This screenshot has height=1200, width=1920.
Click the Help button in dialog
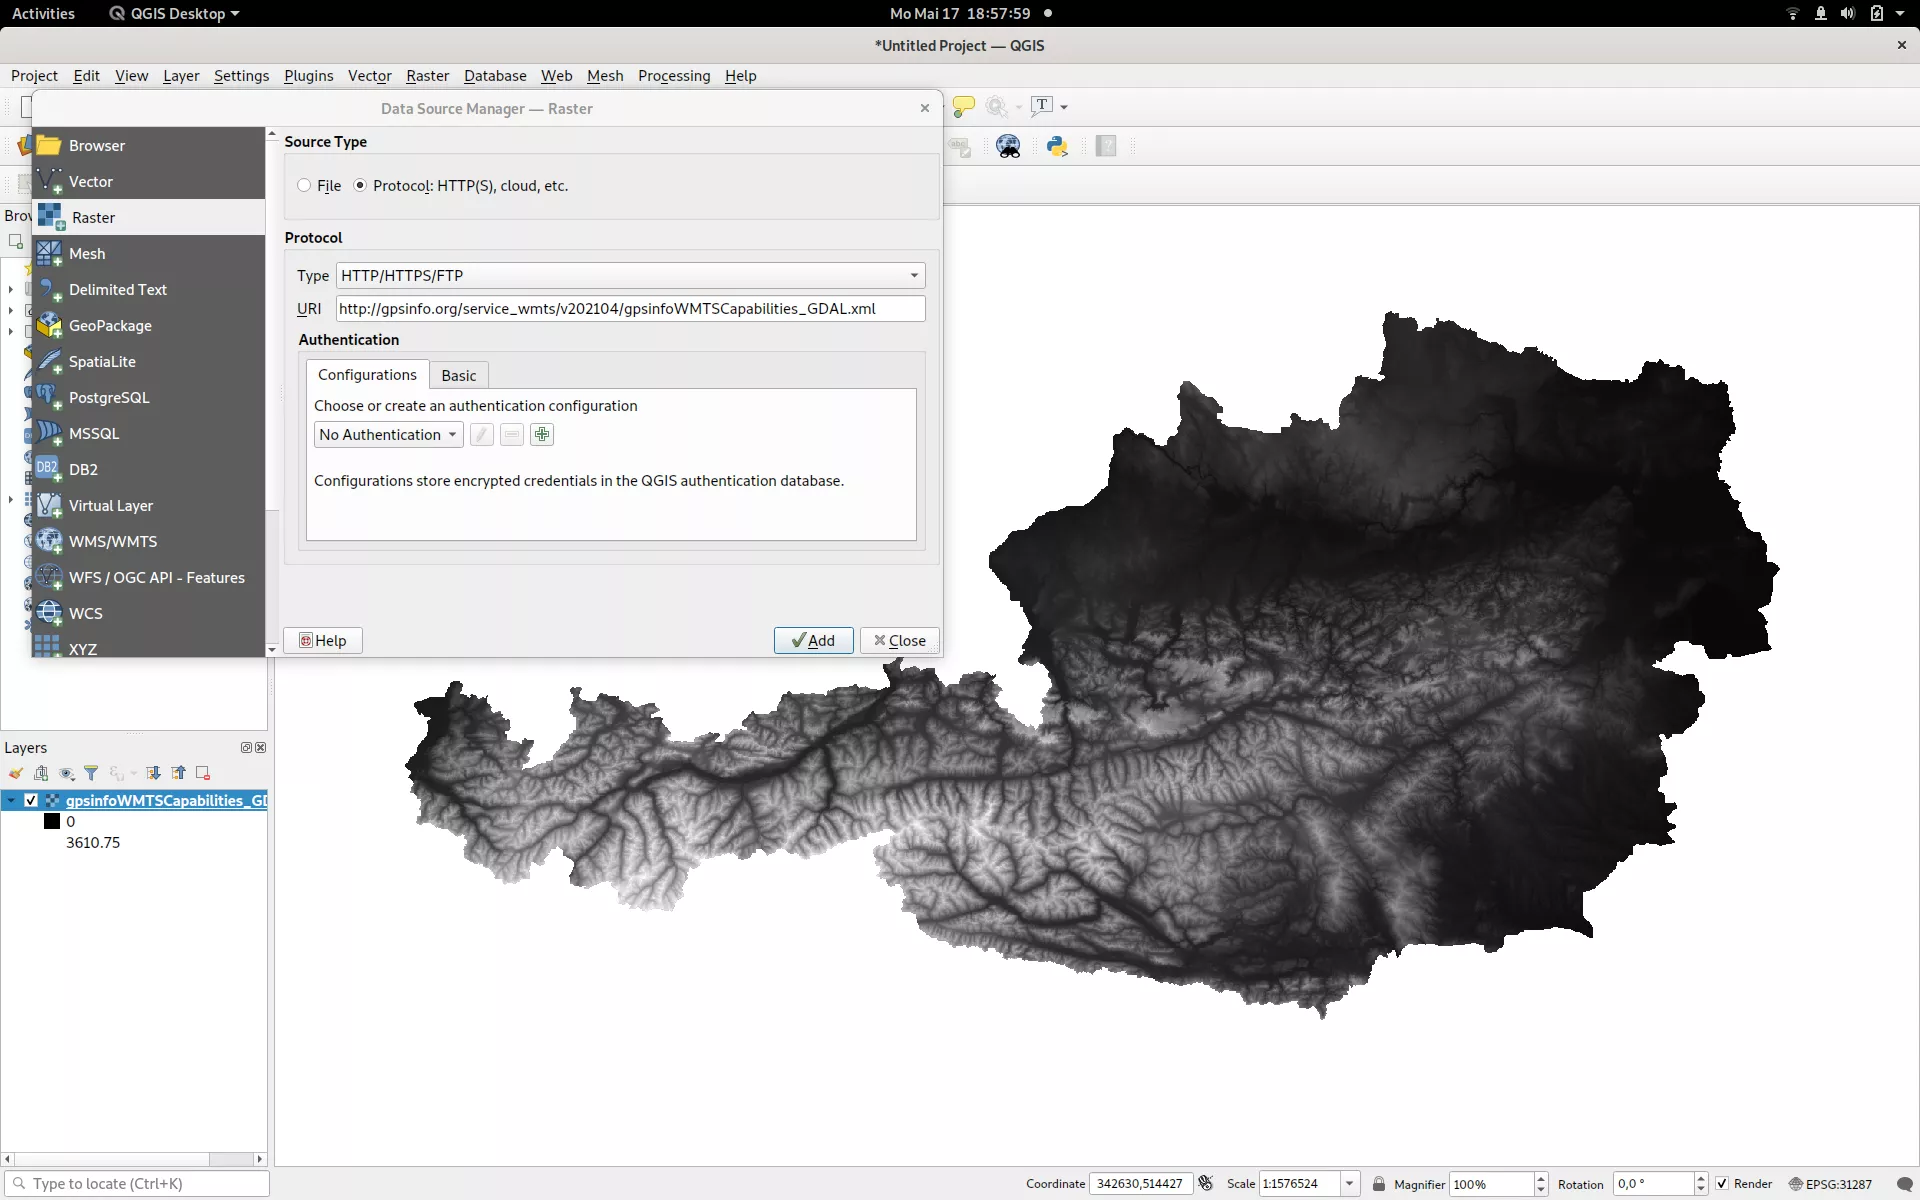coord(322,641)
